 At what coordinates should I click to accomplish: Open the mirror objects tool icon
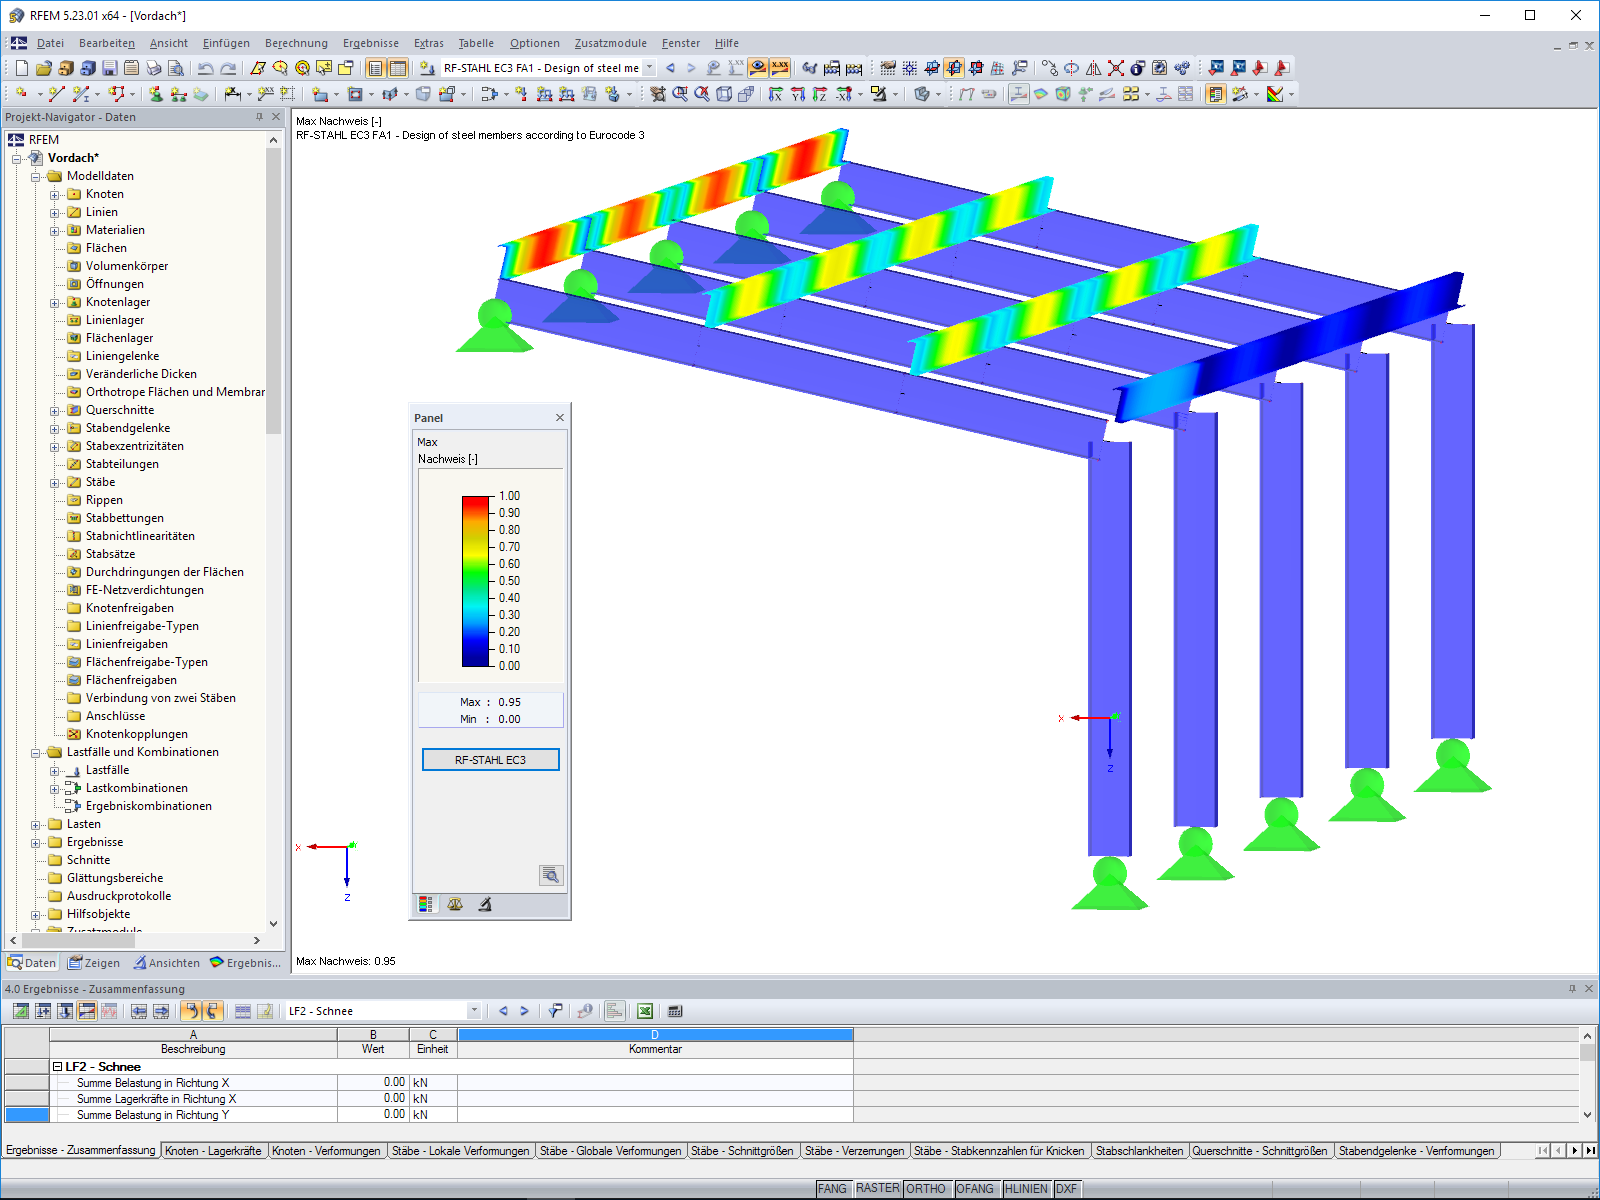point(1093,68)
